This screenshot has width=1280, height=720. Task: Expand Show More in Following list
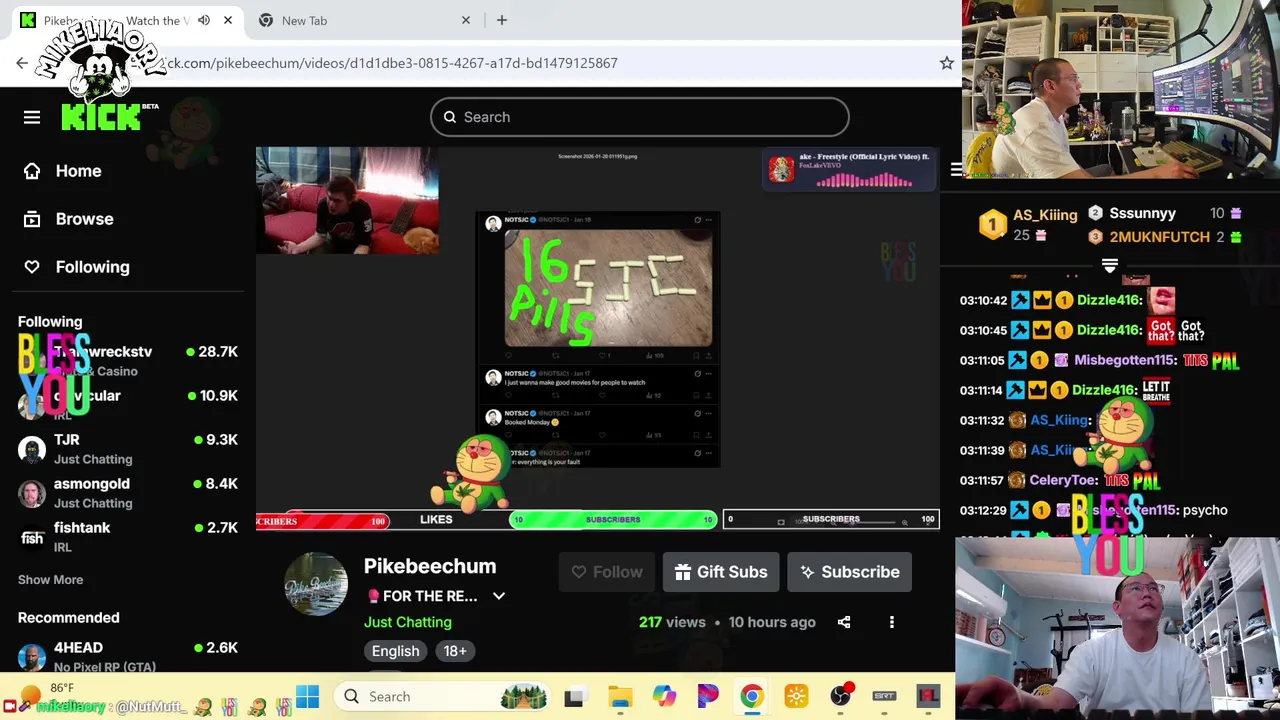coord(50,580)
